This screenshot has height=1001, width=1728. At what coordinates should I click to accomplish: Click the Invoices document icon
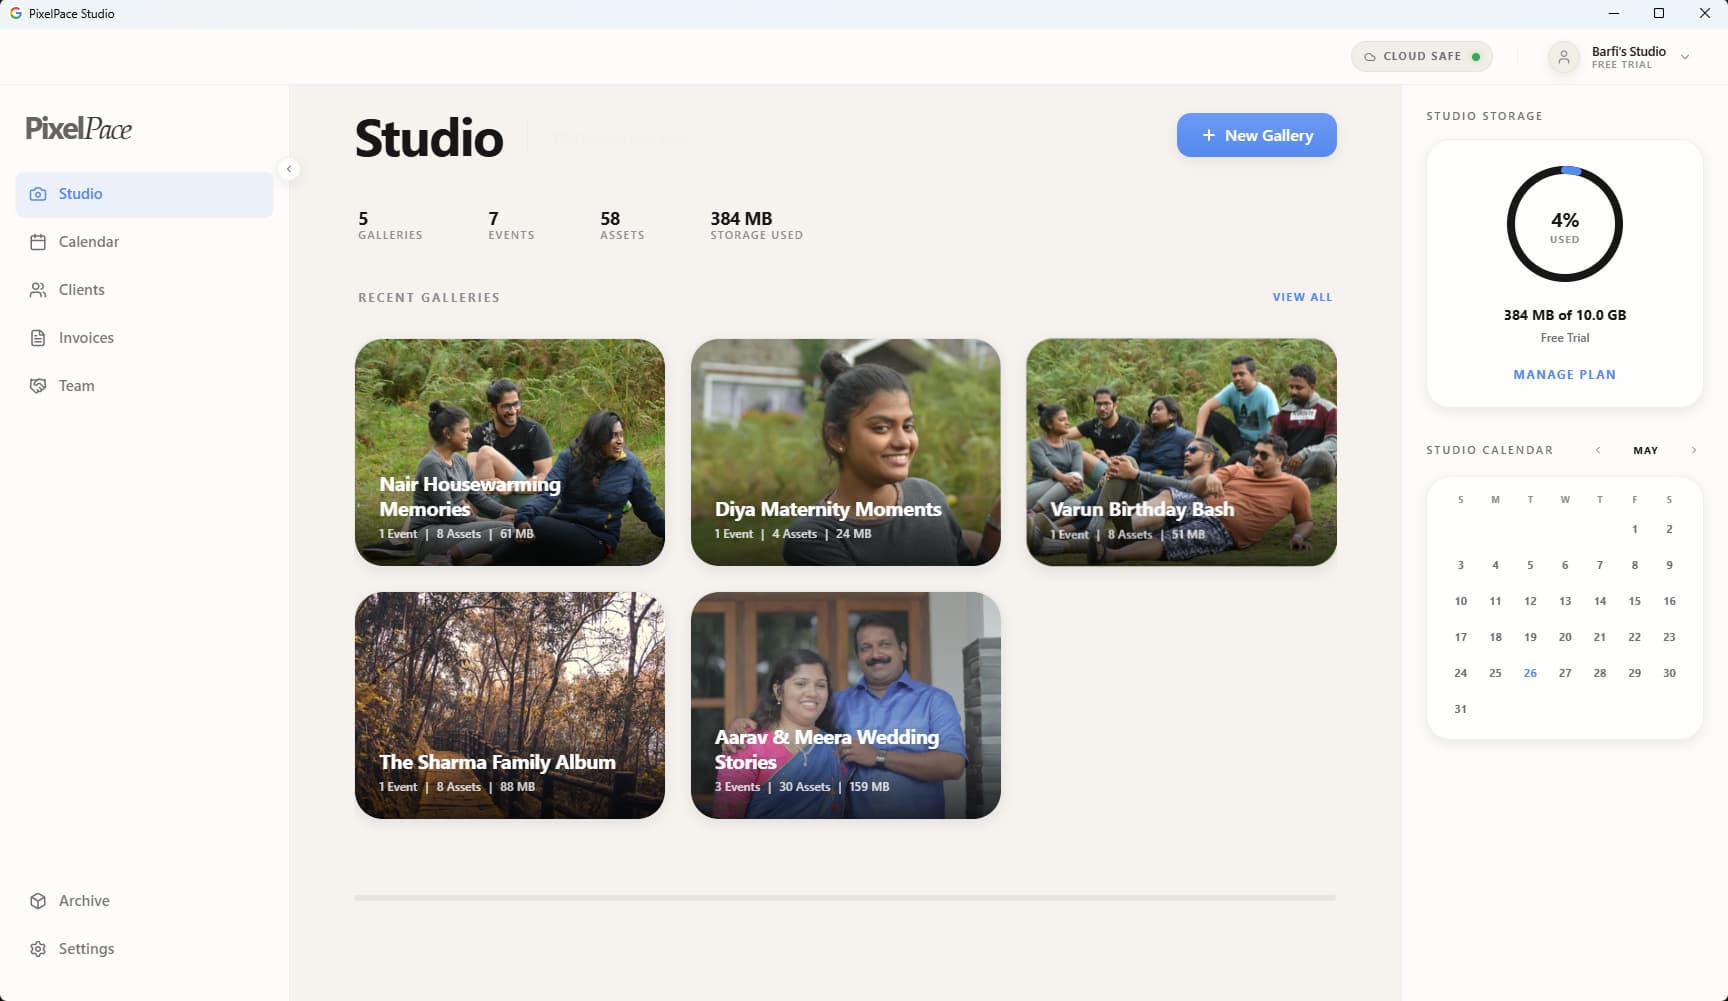point(38,338)
